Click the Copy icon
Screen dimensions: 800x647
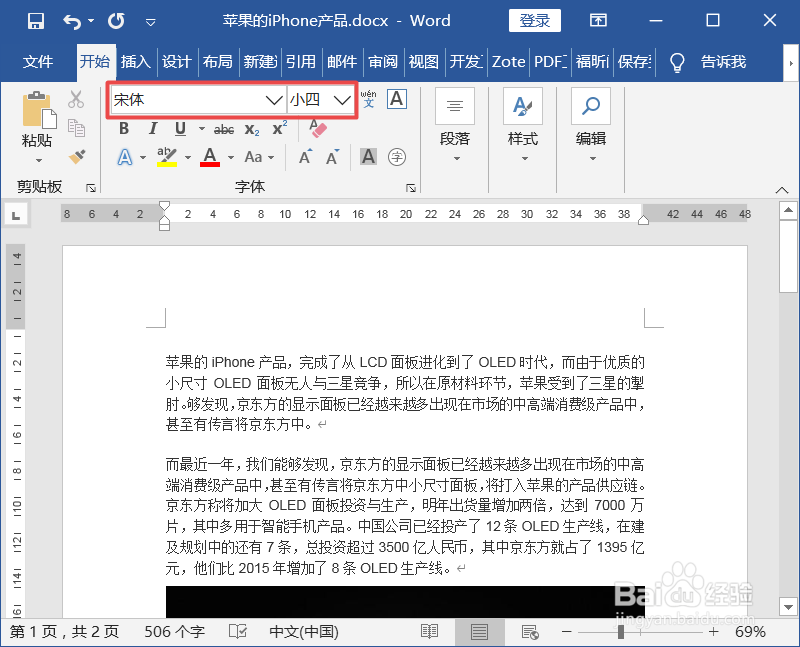point(76,128)
